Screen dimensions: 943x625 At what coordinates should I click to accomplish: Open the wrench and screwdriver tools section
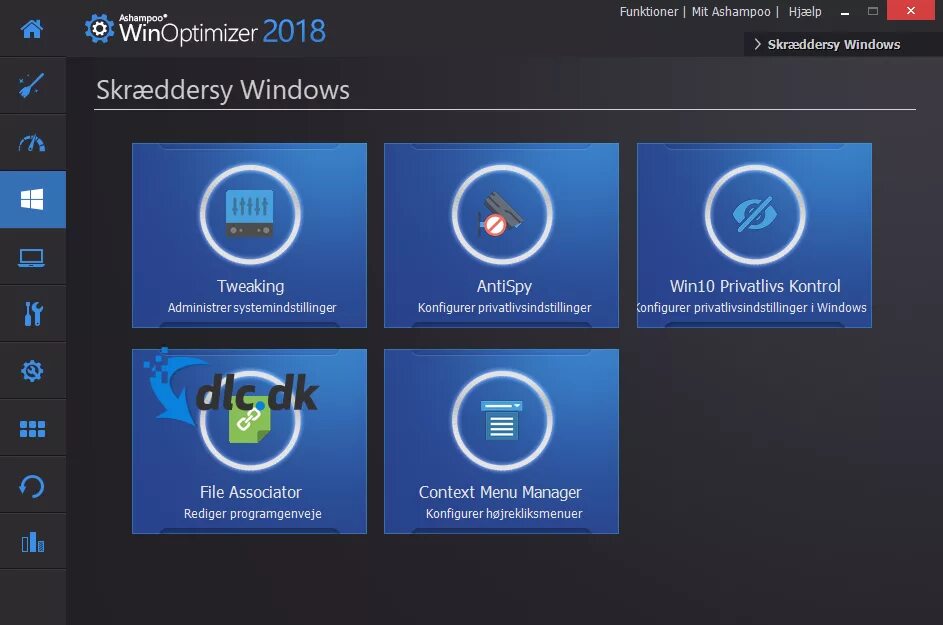point(33,313)
